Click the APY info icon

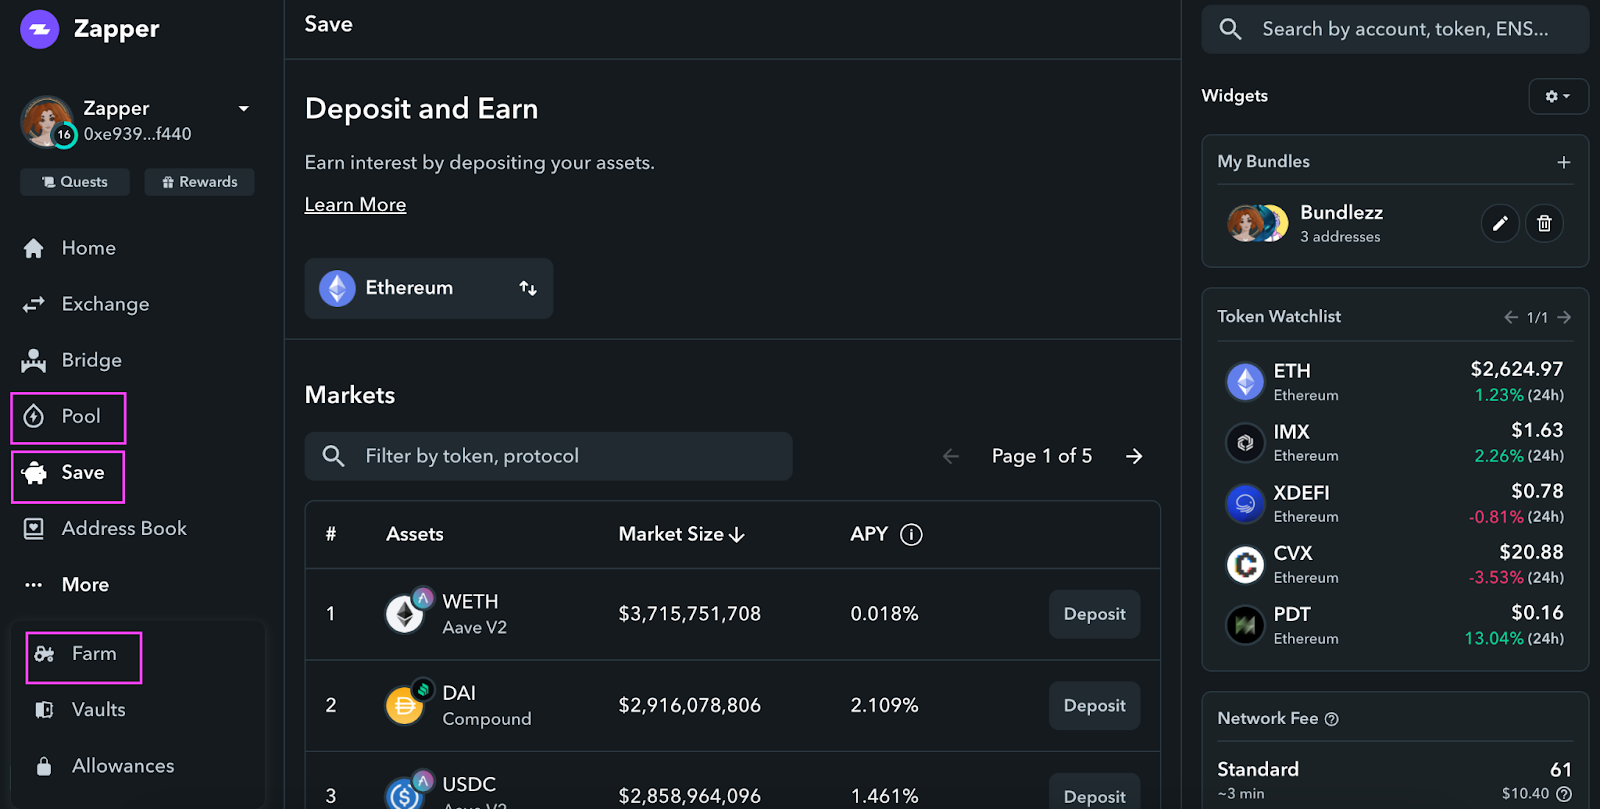click(x=911, y=534)
